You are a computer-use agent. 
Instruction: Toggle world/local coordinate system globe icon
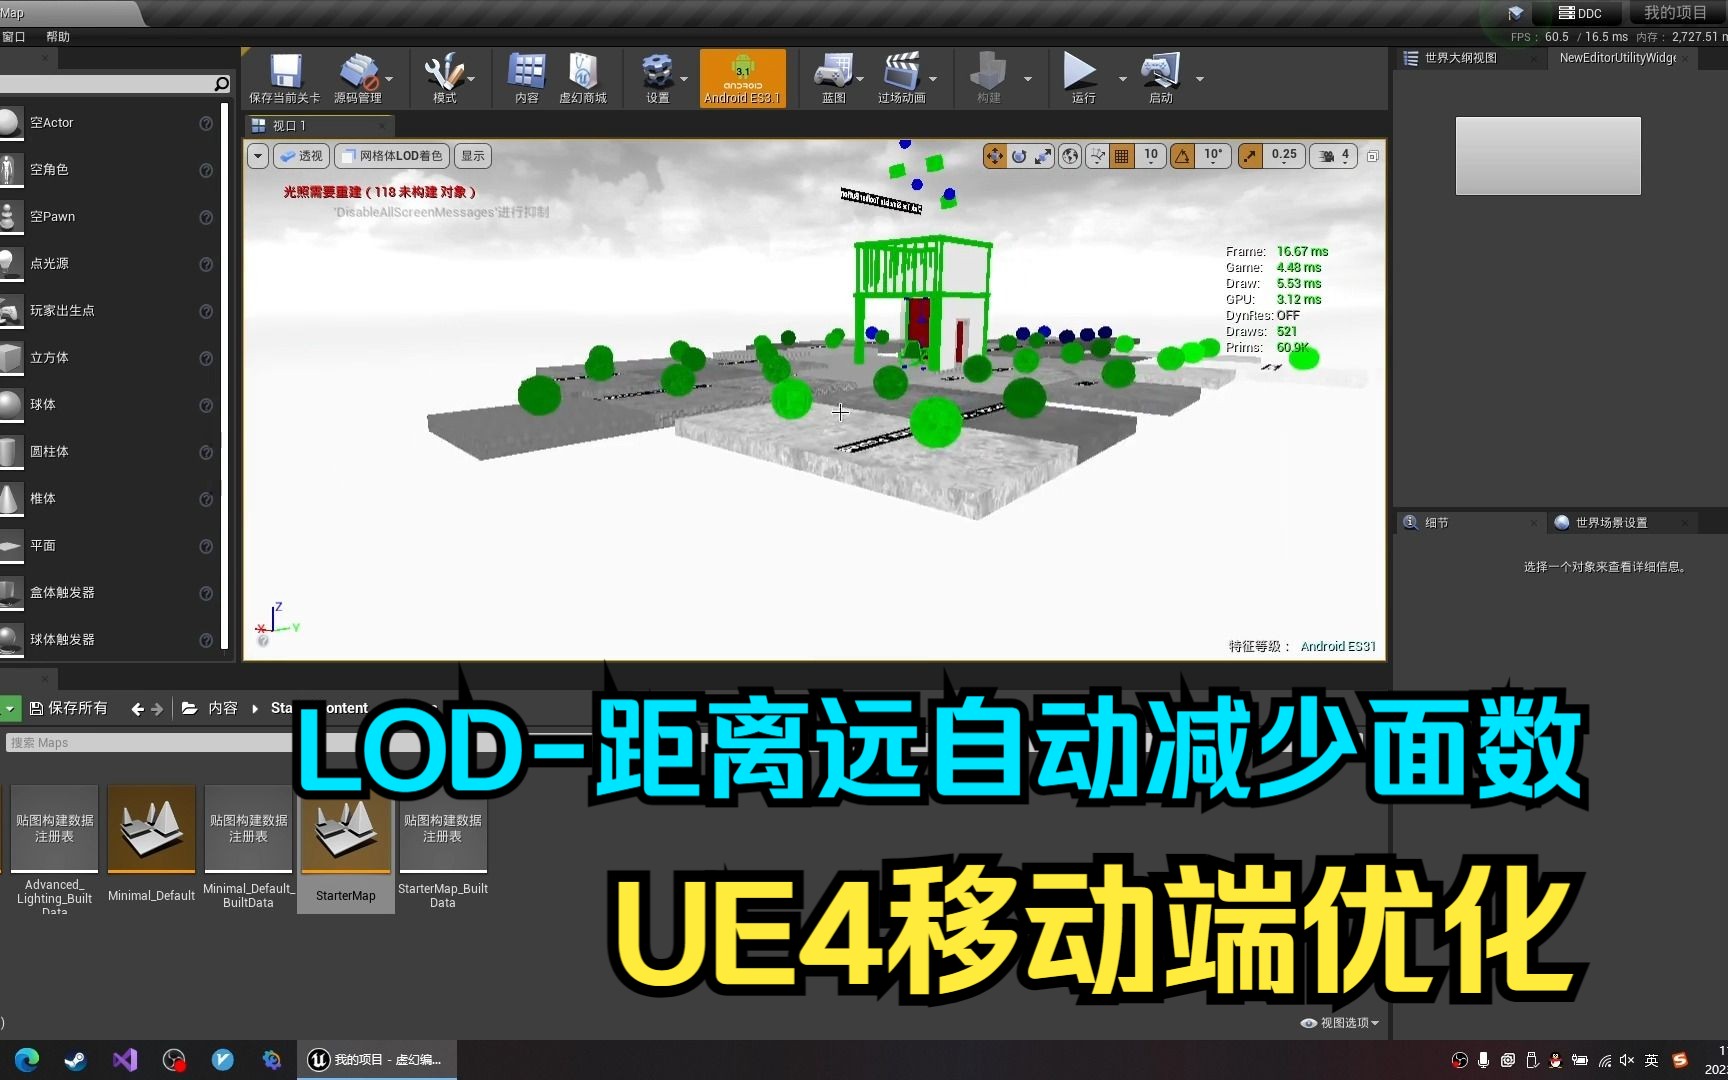click(x=1070, y=156)
